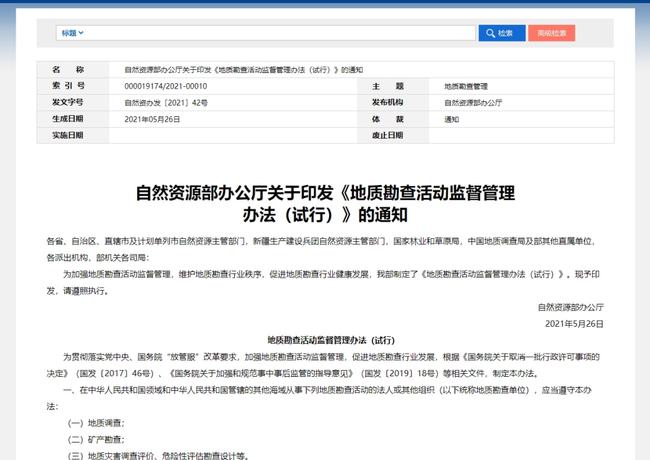Click the 主题 value 地质勘查管理
The image size is (650, 460).
coord(467,86)
